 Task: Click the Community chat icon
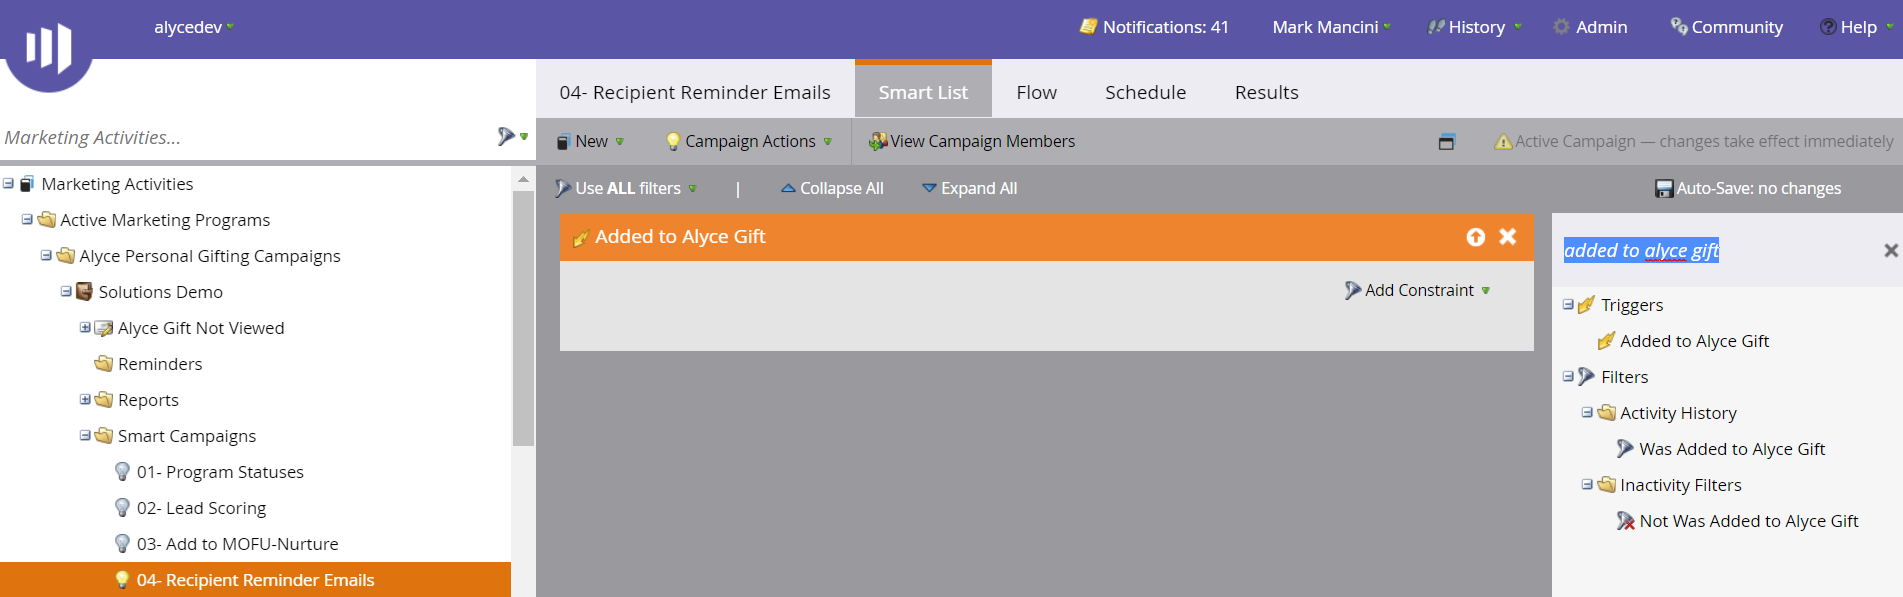point(1679,27)
